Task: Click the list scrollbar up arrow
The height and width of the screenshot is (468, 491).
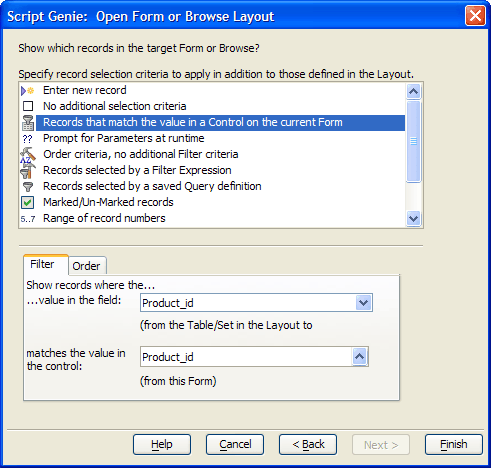Action: [x=414, y=91]
